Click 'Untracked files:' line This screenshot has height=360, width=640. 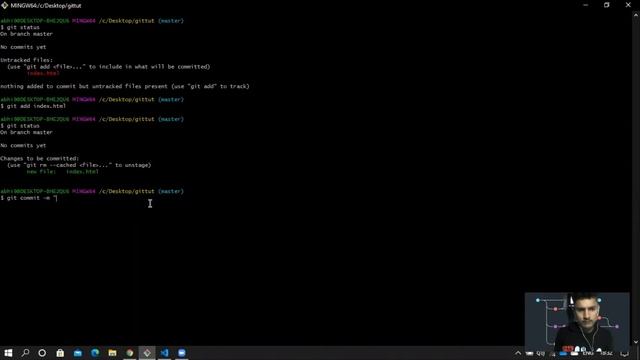[27, 60]
